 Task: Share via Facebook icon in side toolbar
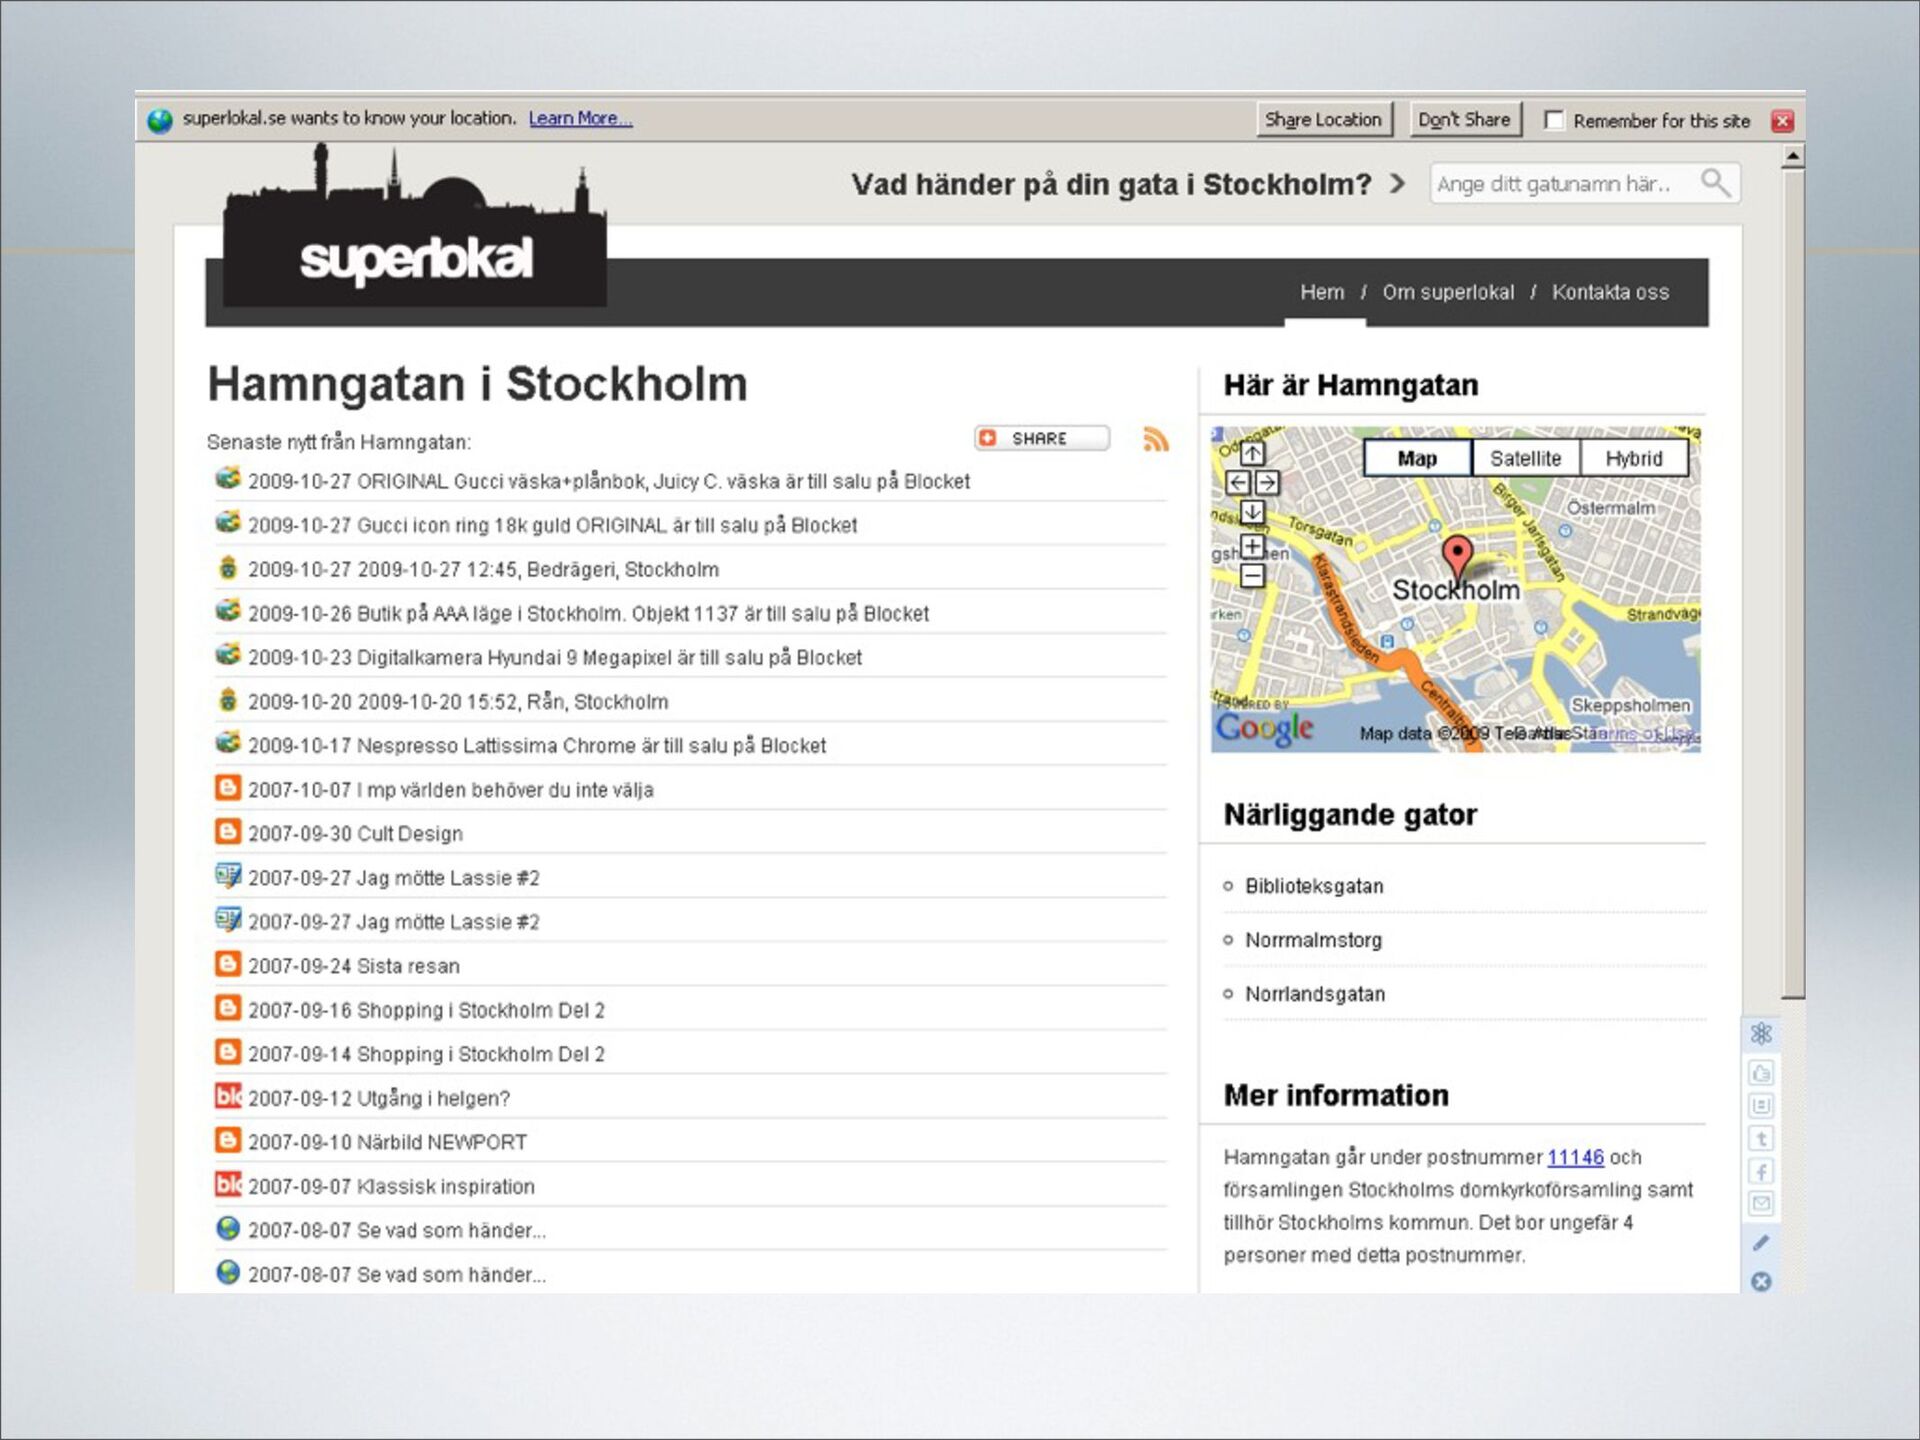pyautogui.click(x=1761, y=1171)
